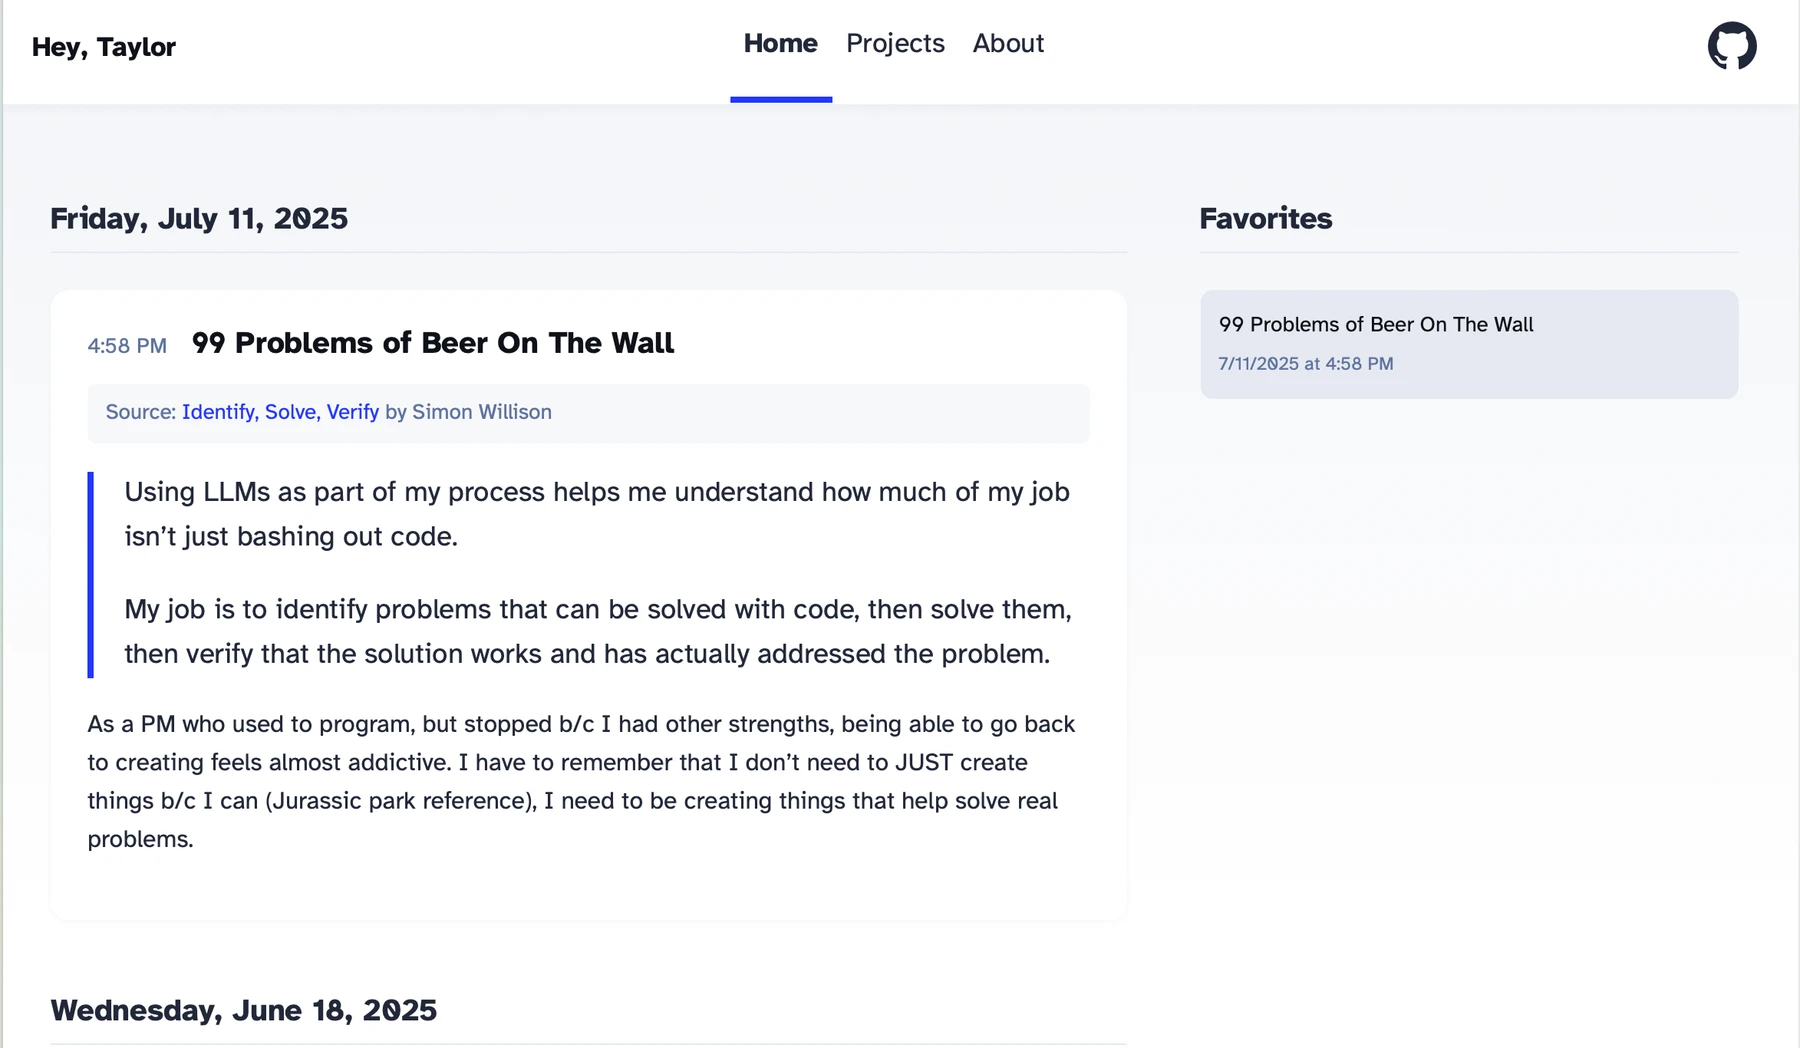
Task: Click the "Hey, Taylor" site title
Action: tap(104, 47)
